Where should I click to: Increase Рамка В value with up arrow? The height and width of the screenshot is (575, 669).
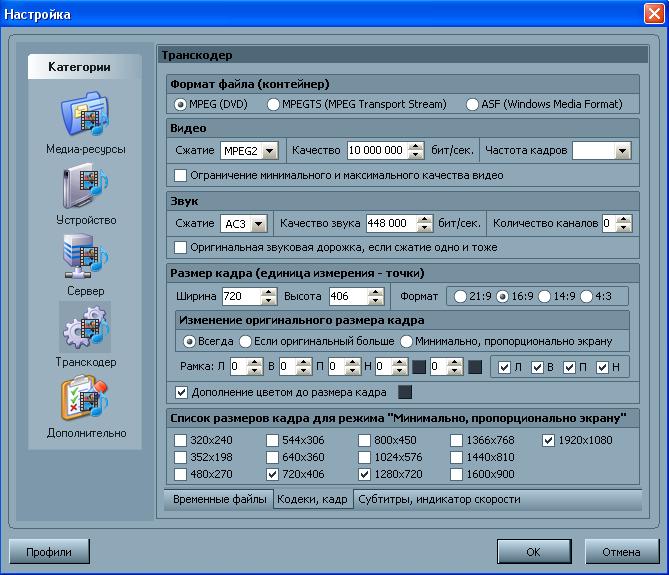(303, 363)
